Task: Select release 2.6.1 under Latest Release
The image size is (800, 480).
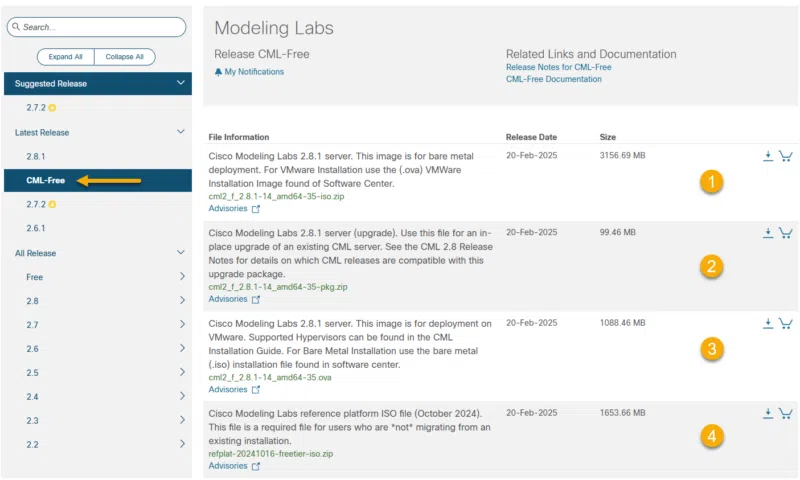Action: (37, 228)
